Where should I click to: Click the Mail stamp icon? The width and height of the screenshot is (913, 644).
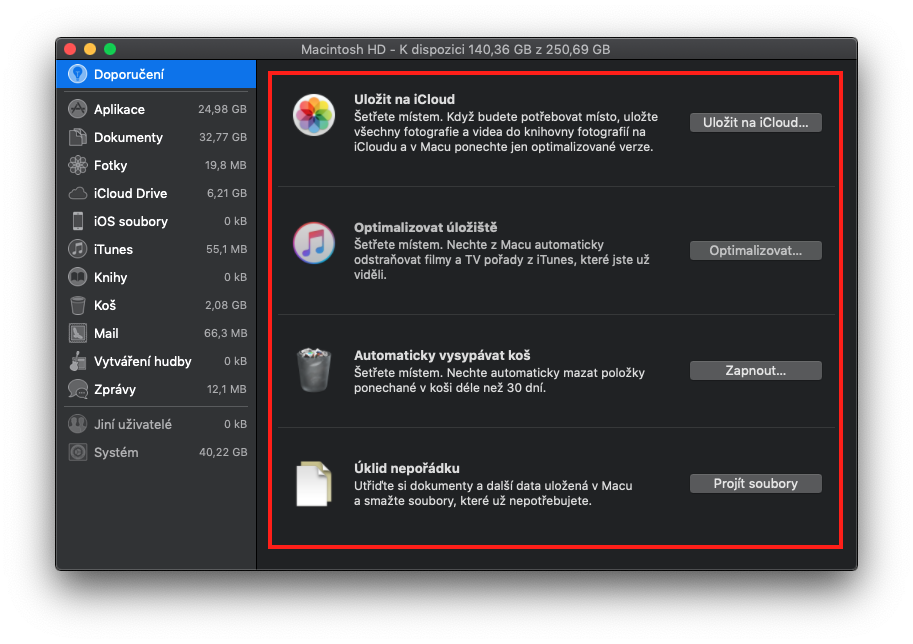[77, 333]
